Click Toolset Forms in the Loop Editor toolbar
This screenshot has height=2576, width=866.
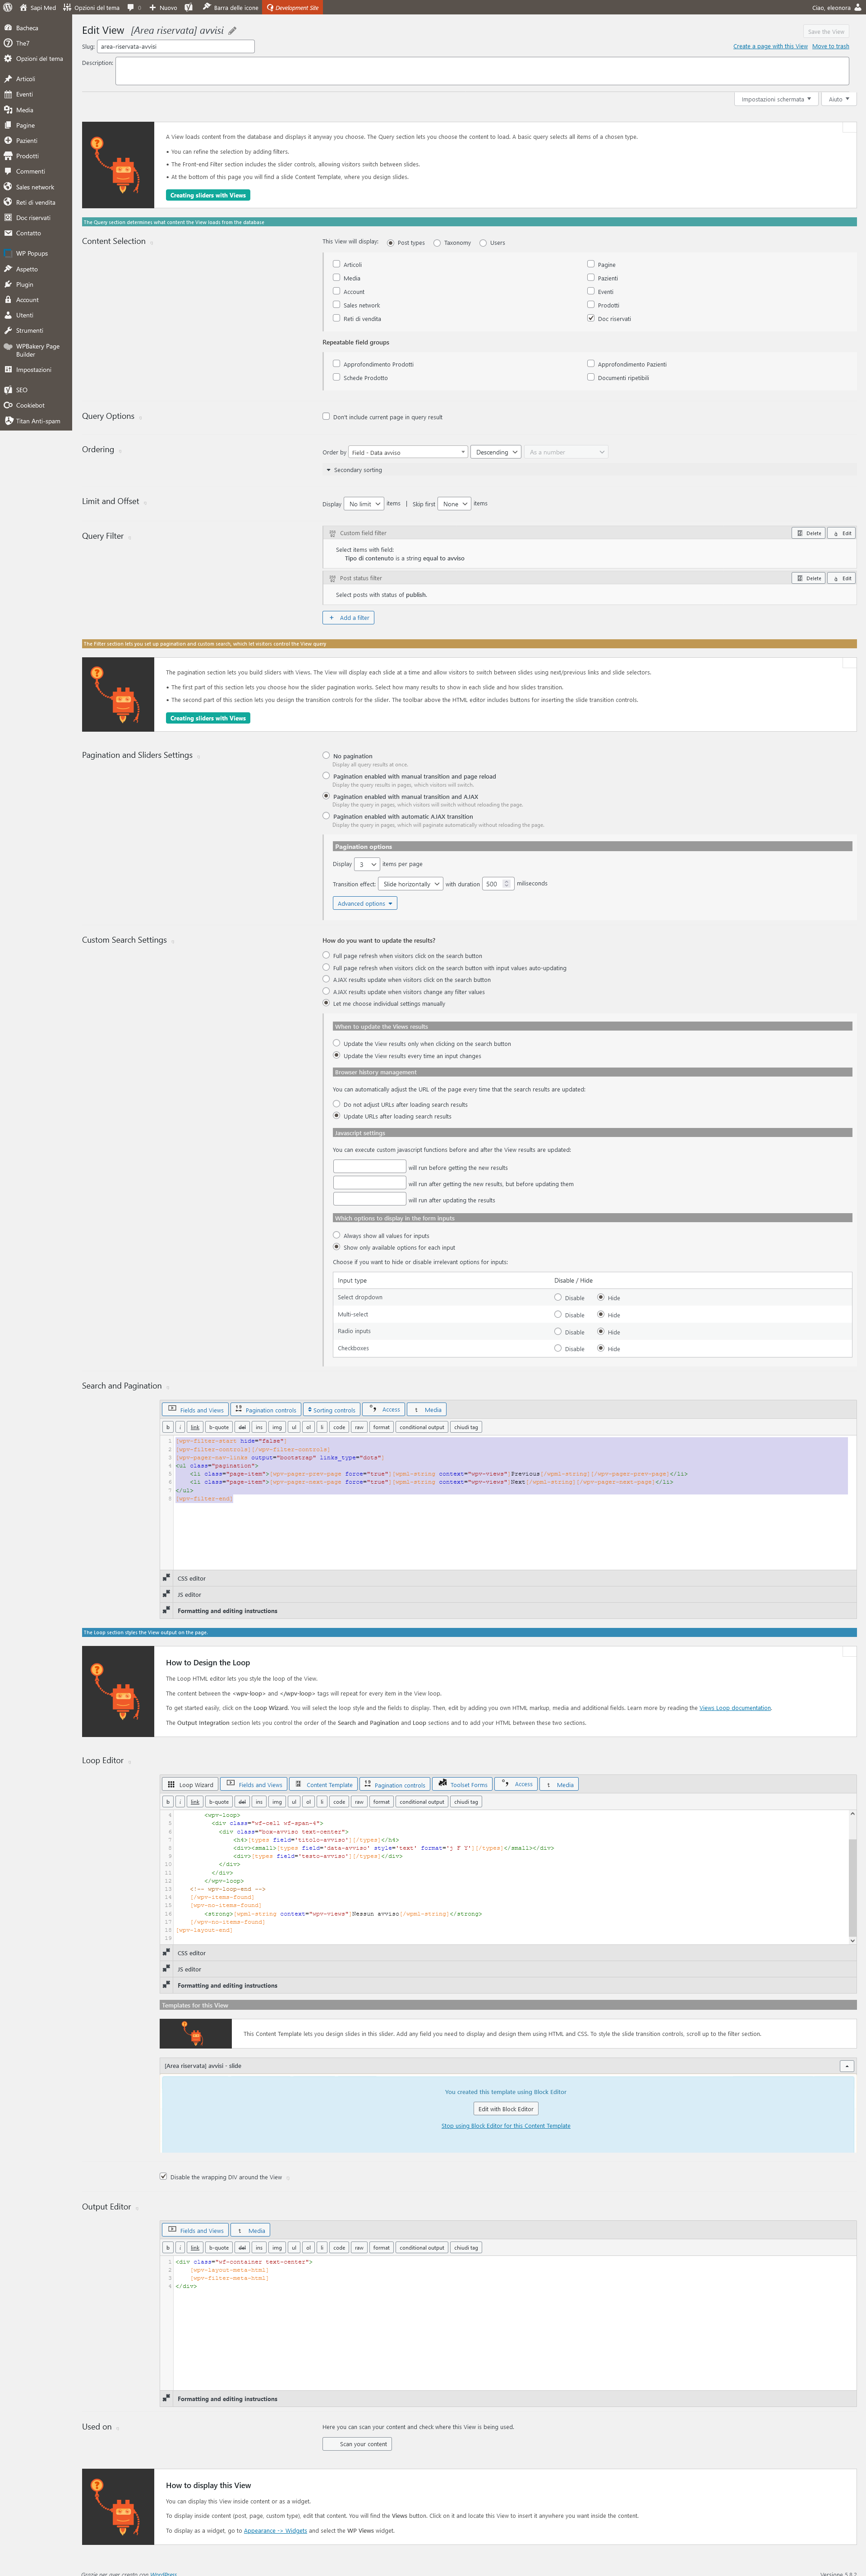[462, 1784]
